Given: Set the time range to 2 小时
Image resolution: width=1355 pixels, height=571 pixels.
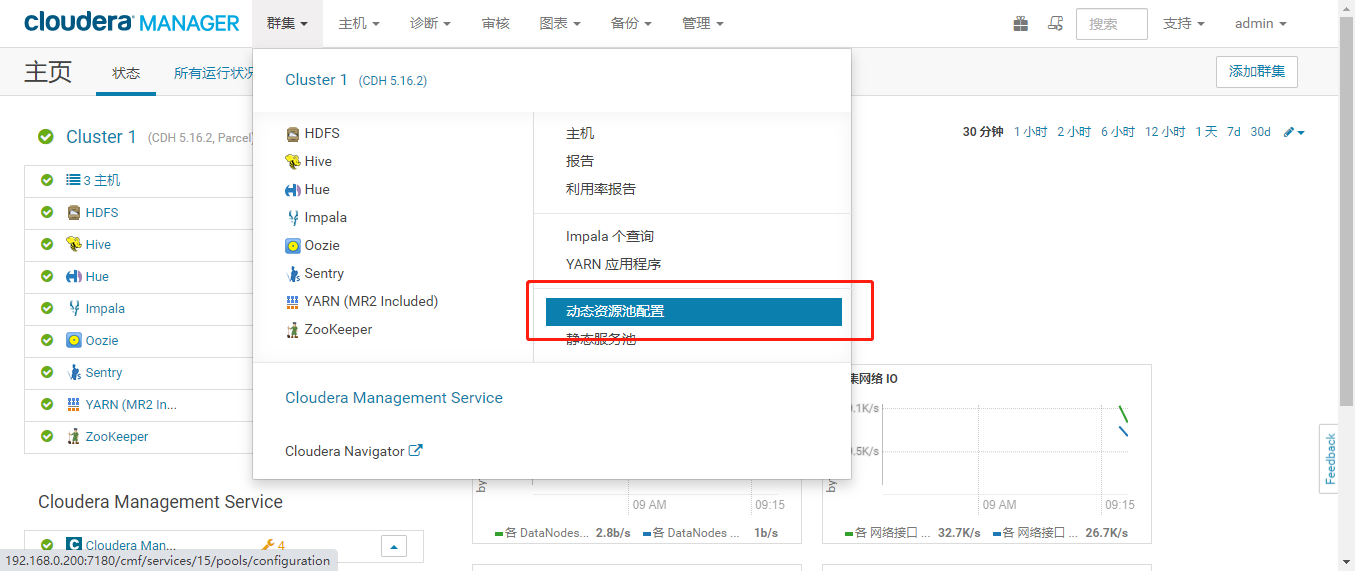Looking at the screenshot, I should tap(1074, 132).
